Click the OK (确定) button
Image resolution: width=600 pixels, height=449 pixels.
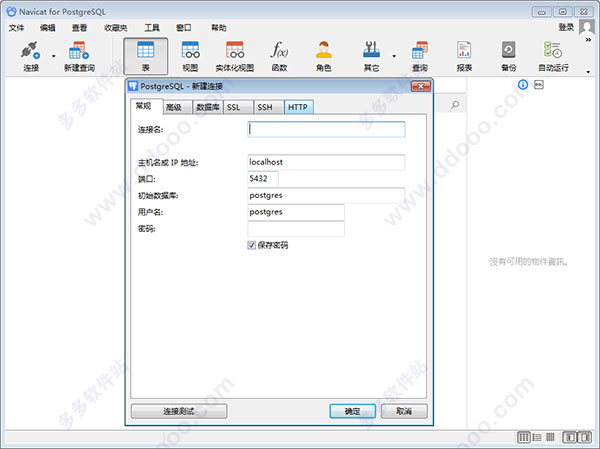click(352, 411)
